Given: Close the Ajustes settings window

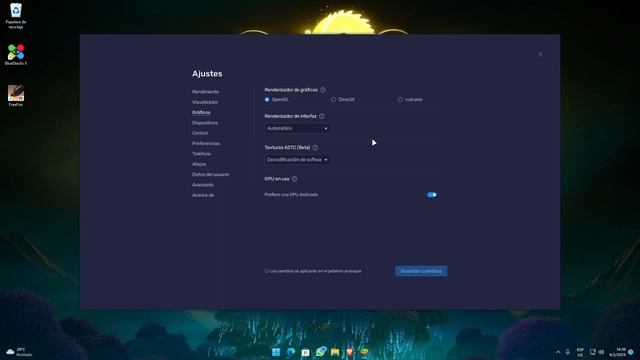Looking at the screenshot, I should click(541, 54).
